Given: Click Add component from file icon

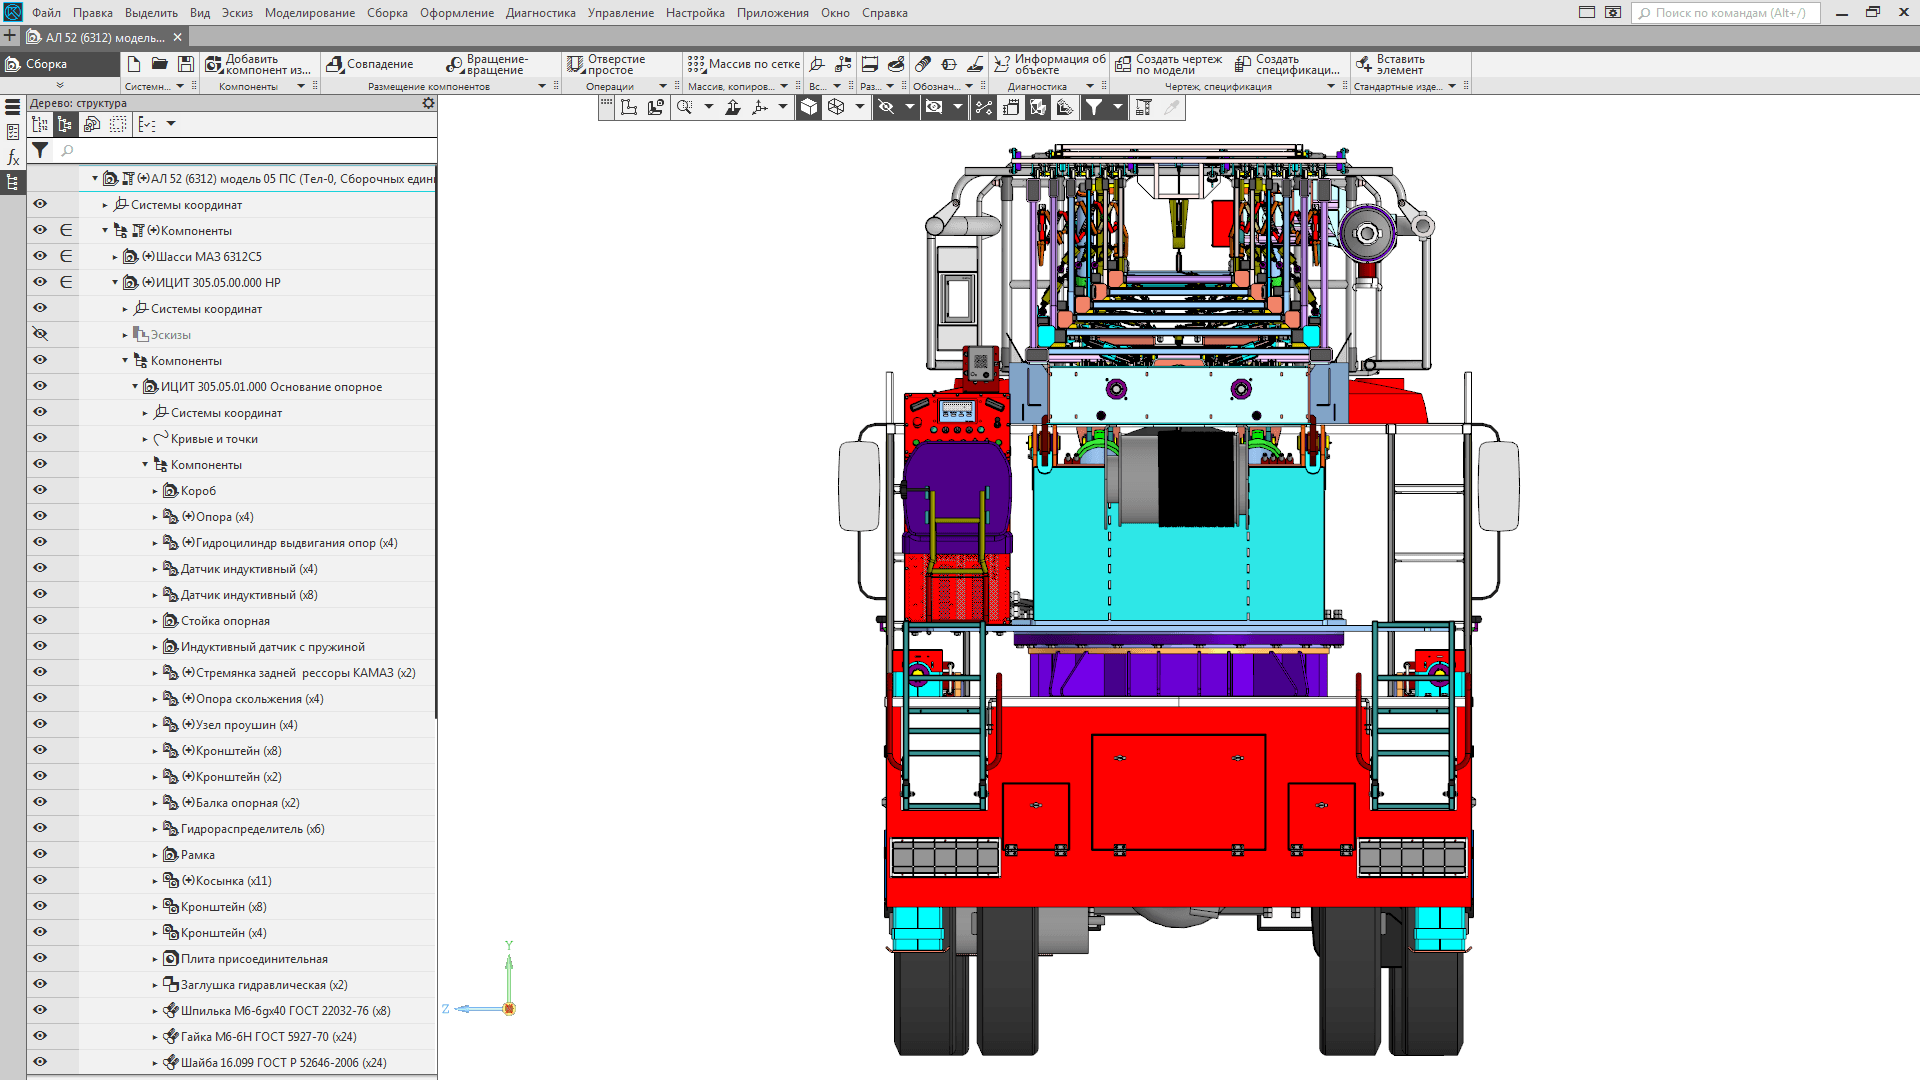Looking at the screenshot, I should (x=213, y=64).
